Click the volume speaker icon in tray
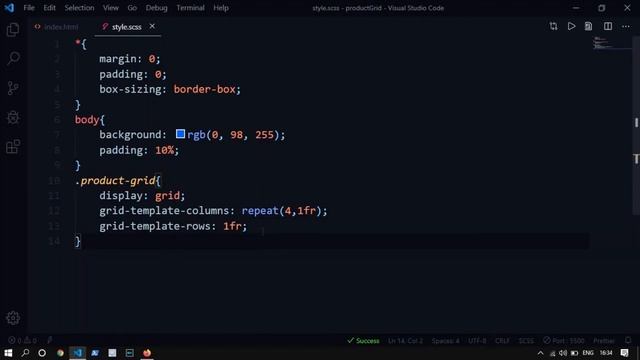 (x=563, y=353)
